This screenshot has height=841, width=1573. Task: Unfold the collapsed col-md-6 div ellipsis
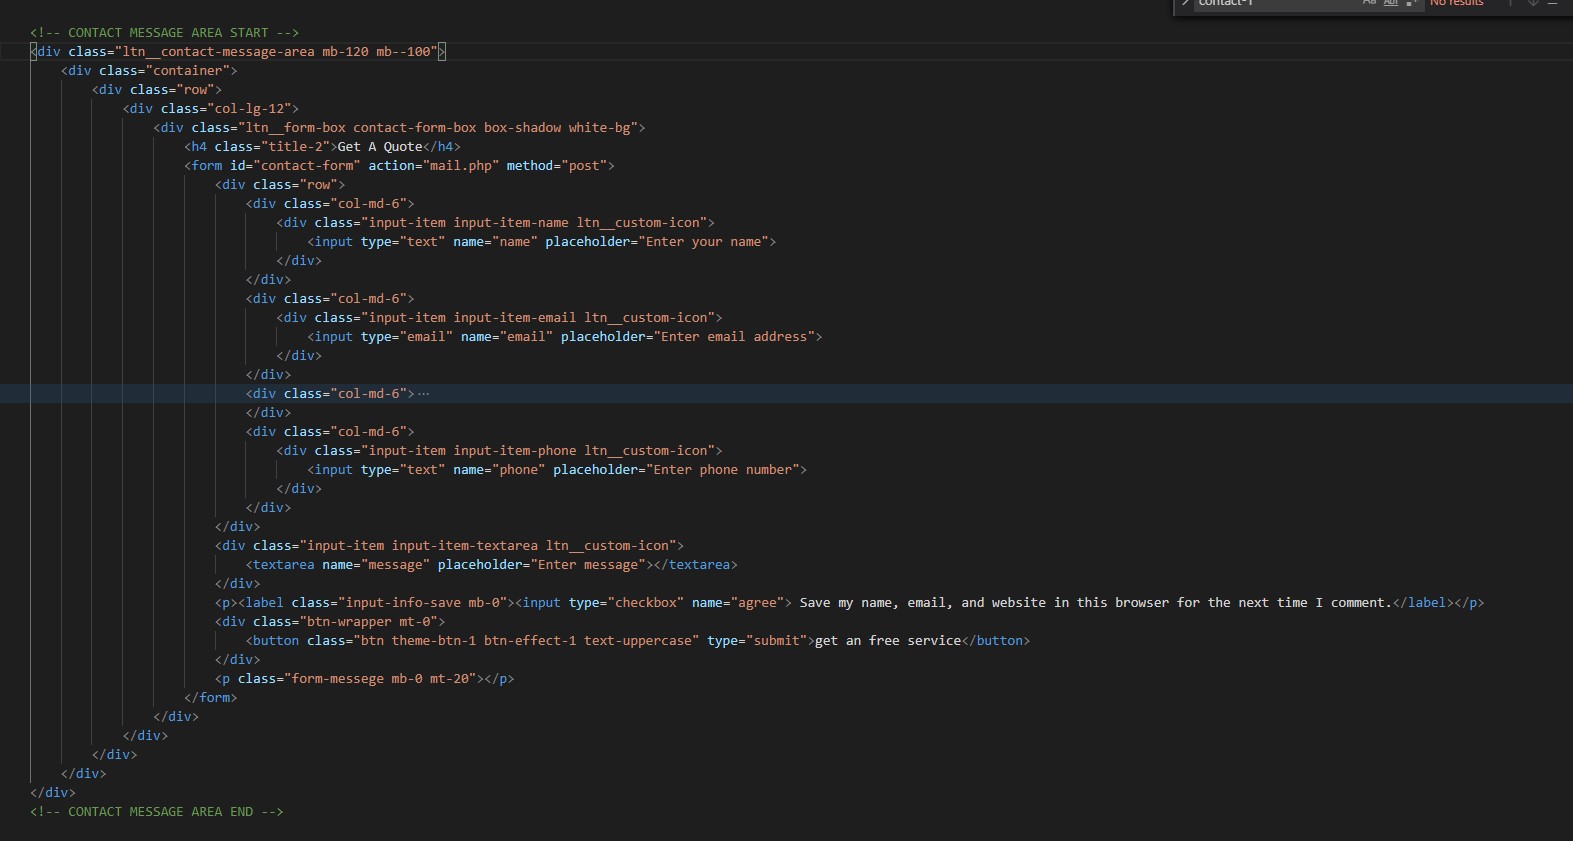(x=424, y=394)
